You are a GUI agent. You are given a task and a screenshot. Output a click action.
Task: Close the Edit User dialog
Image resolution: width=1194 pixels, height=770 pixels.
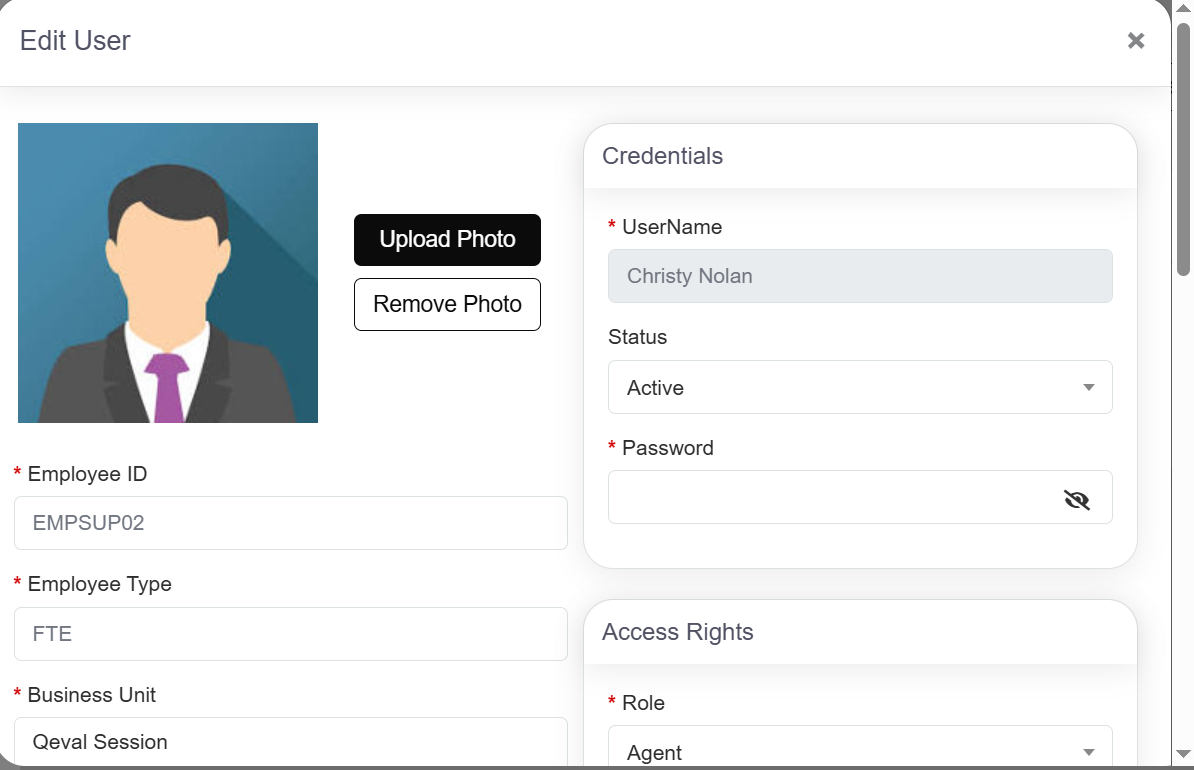click(1135, 40)
